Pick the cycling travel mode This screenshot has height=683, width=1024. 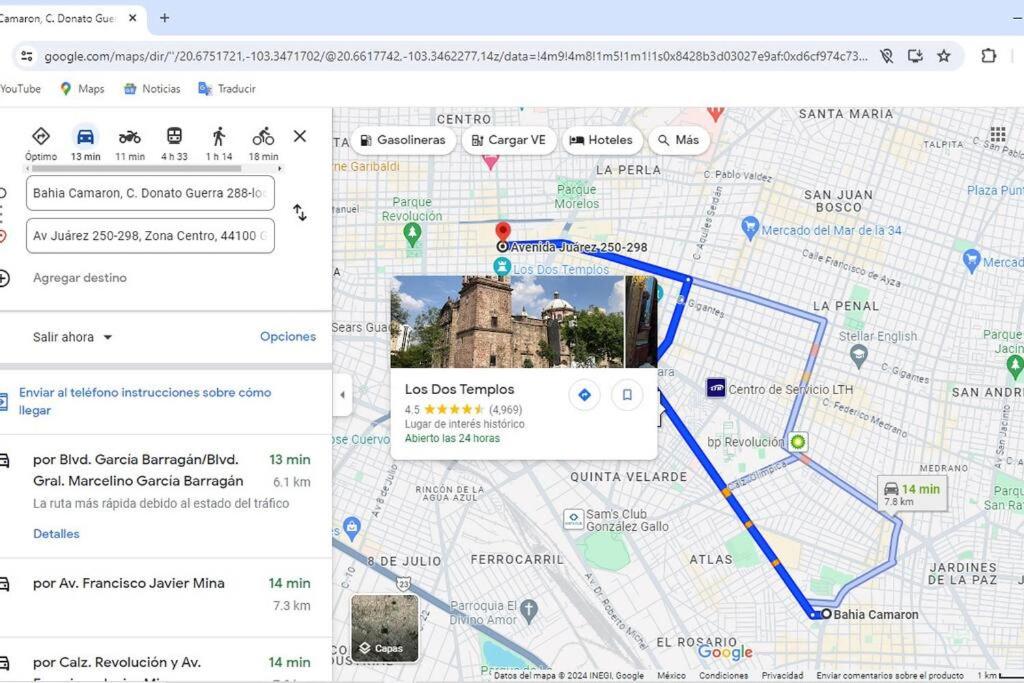pyautogui.click(x=263, y=136)
